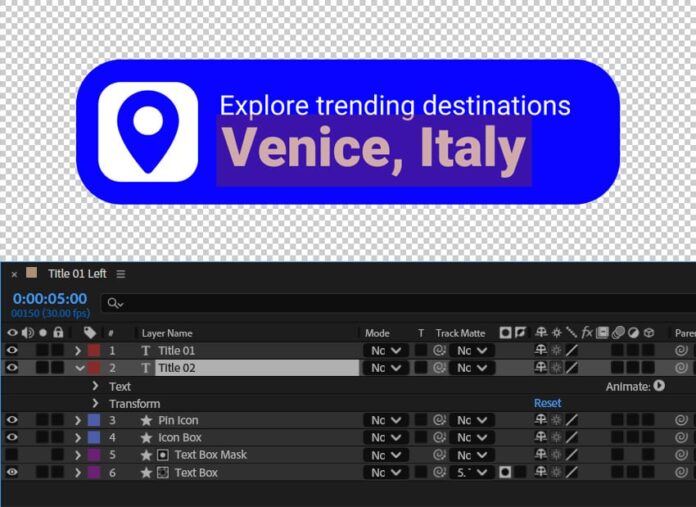Screen dimensions: 696x507
Task: Click the 3D layer cube column header
Action: (649, 333)
